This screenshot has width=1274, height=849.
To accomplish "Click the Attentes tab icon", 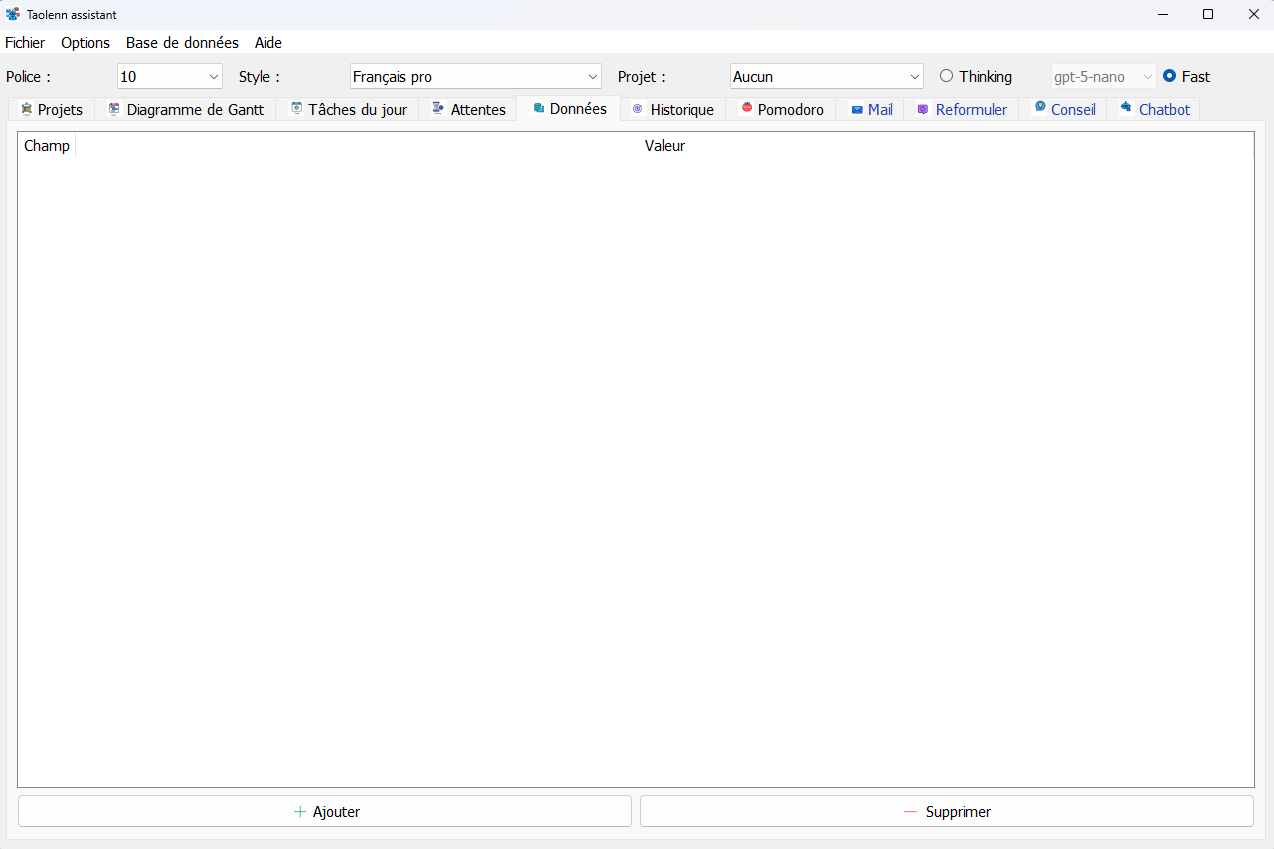I will [x=438, y=109].
